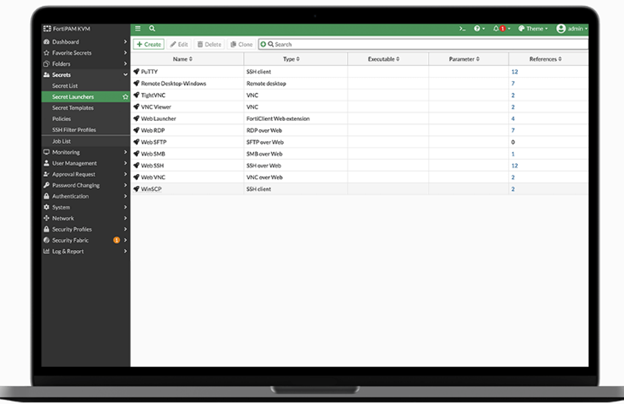Collapse the Secrets section chevron

tap(125, 75)
